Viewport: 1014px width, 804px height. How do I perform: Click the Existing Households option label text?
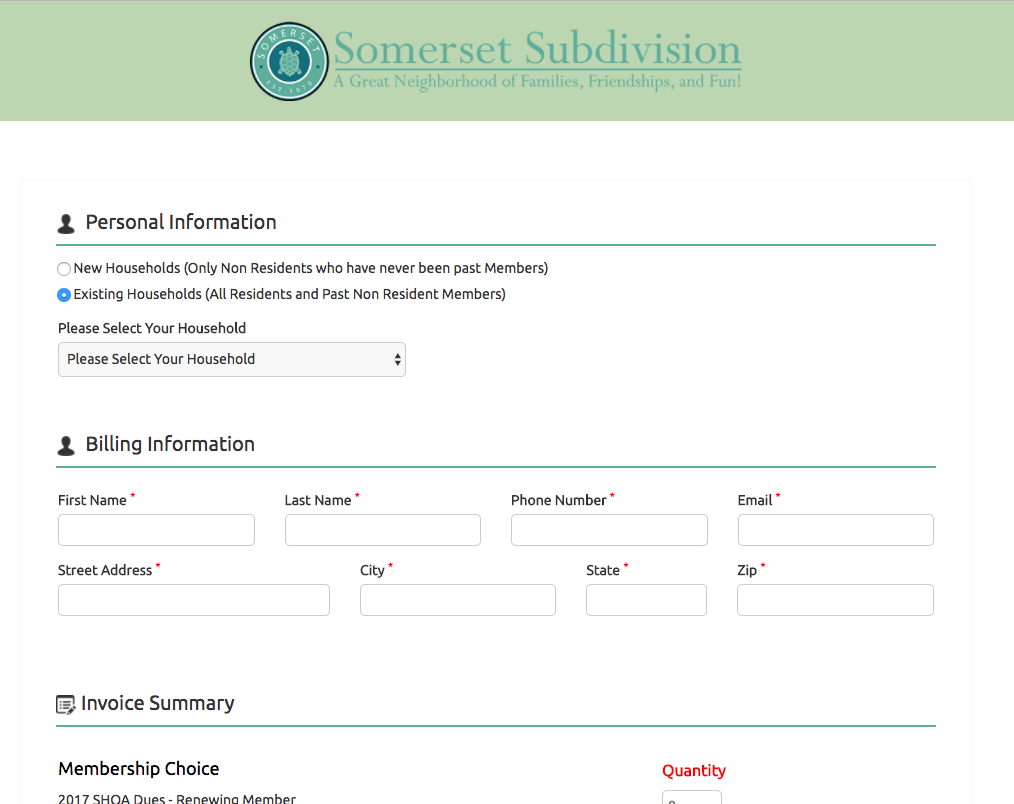click(x=290, y=294)
